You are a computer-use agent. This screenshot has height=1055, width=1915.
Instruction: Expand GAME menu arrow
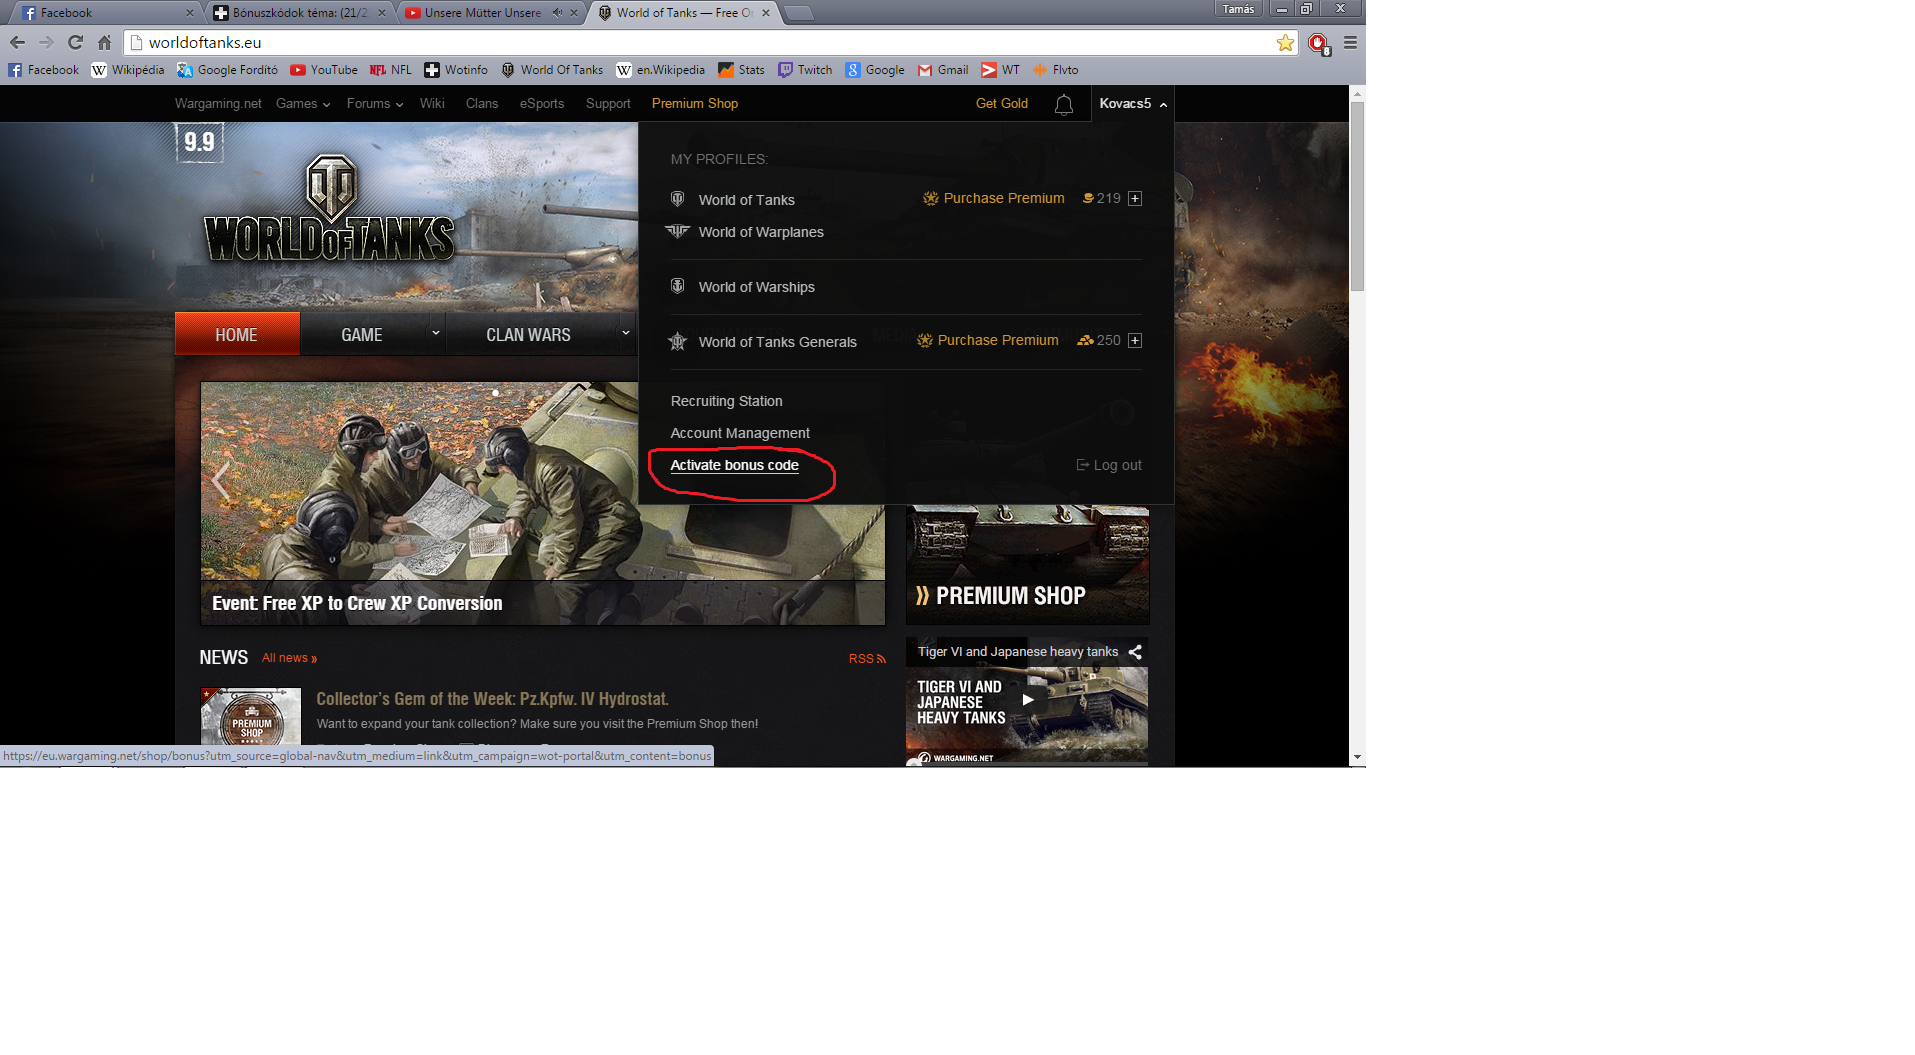[435, 333]
